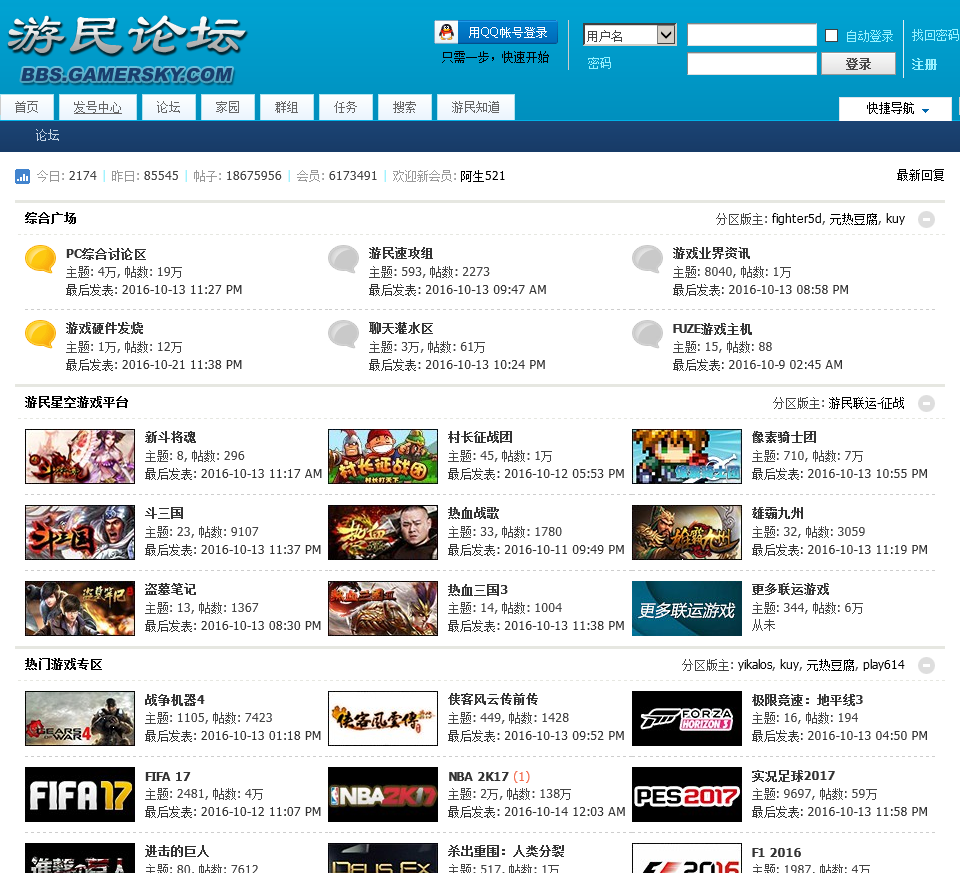The image size is (960, 873).
Task: Click the 游戏硬件发烧 orange bubble icon
Action: coord(40,334)
